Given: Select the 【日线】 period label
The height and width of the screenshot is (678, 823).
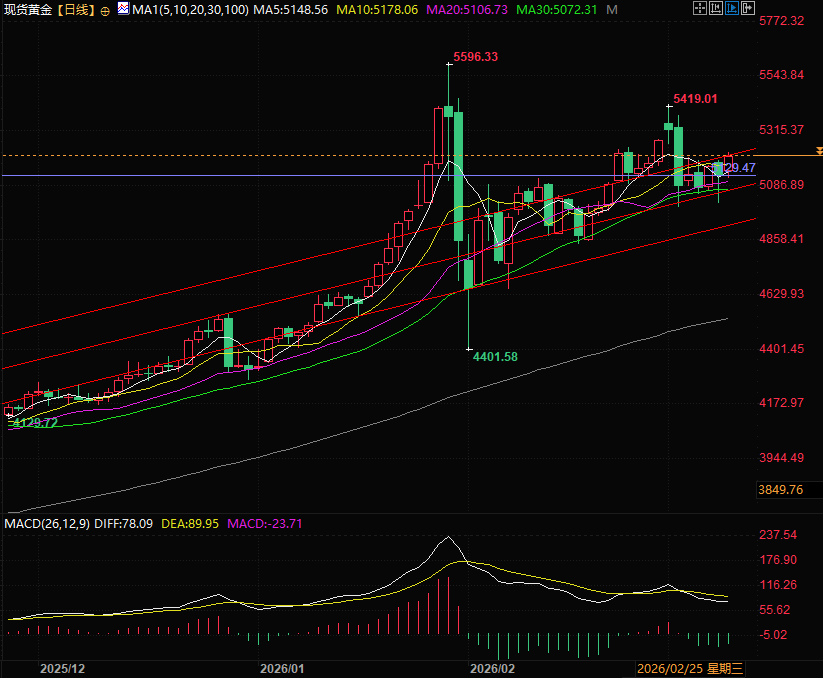Looking at the screenshot, I should click(76, 10).
